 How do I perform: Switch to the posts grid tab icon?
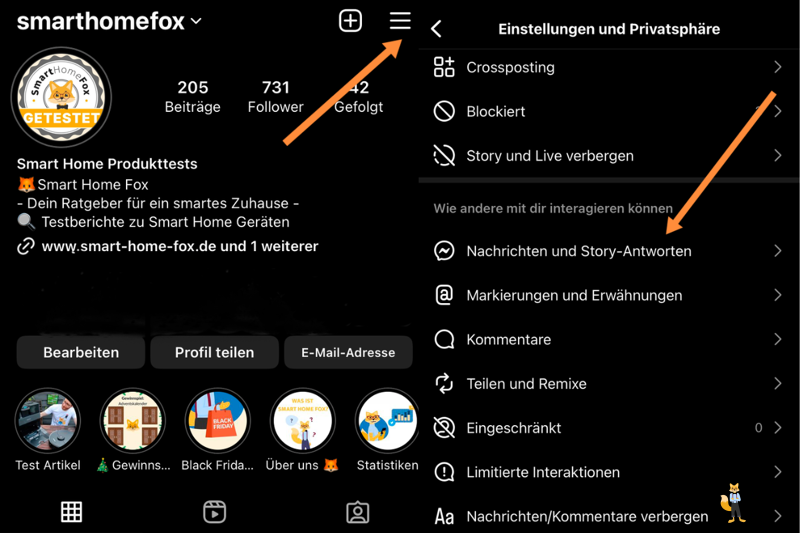71,512
